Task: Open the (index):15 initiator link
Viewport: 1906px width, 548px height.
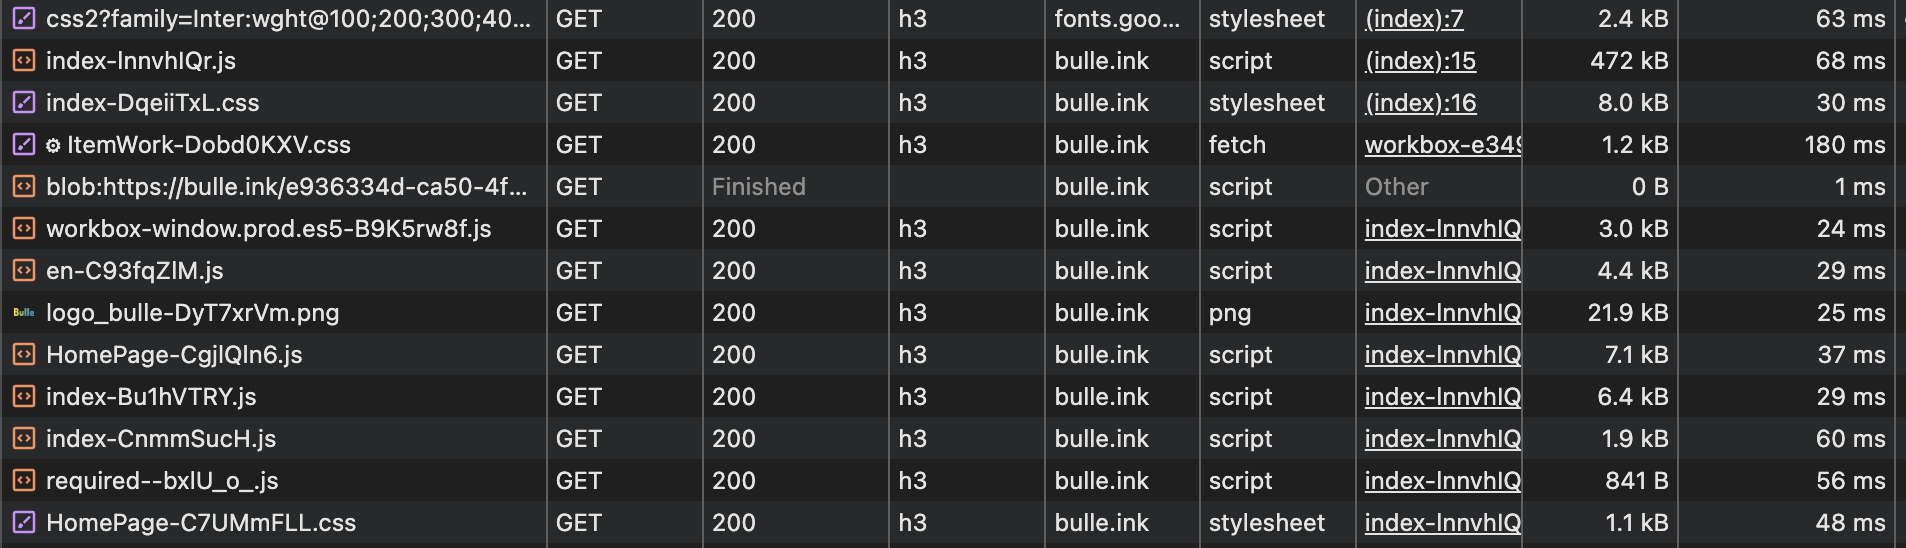Action: [1420, 61]
